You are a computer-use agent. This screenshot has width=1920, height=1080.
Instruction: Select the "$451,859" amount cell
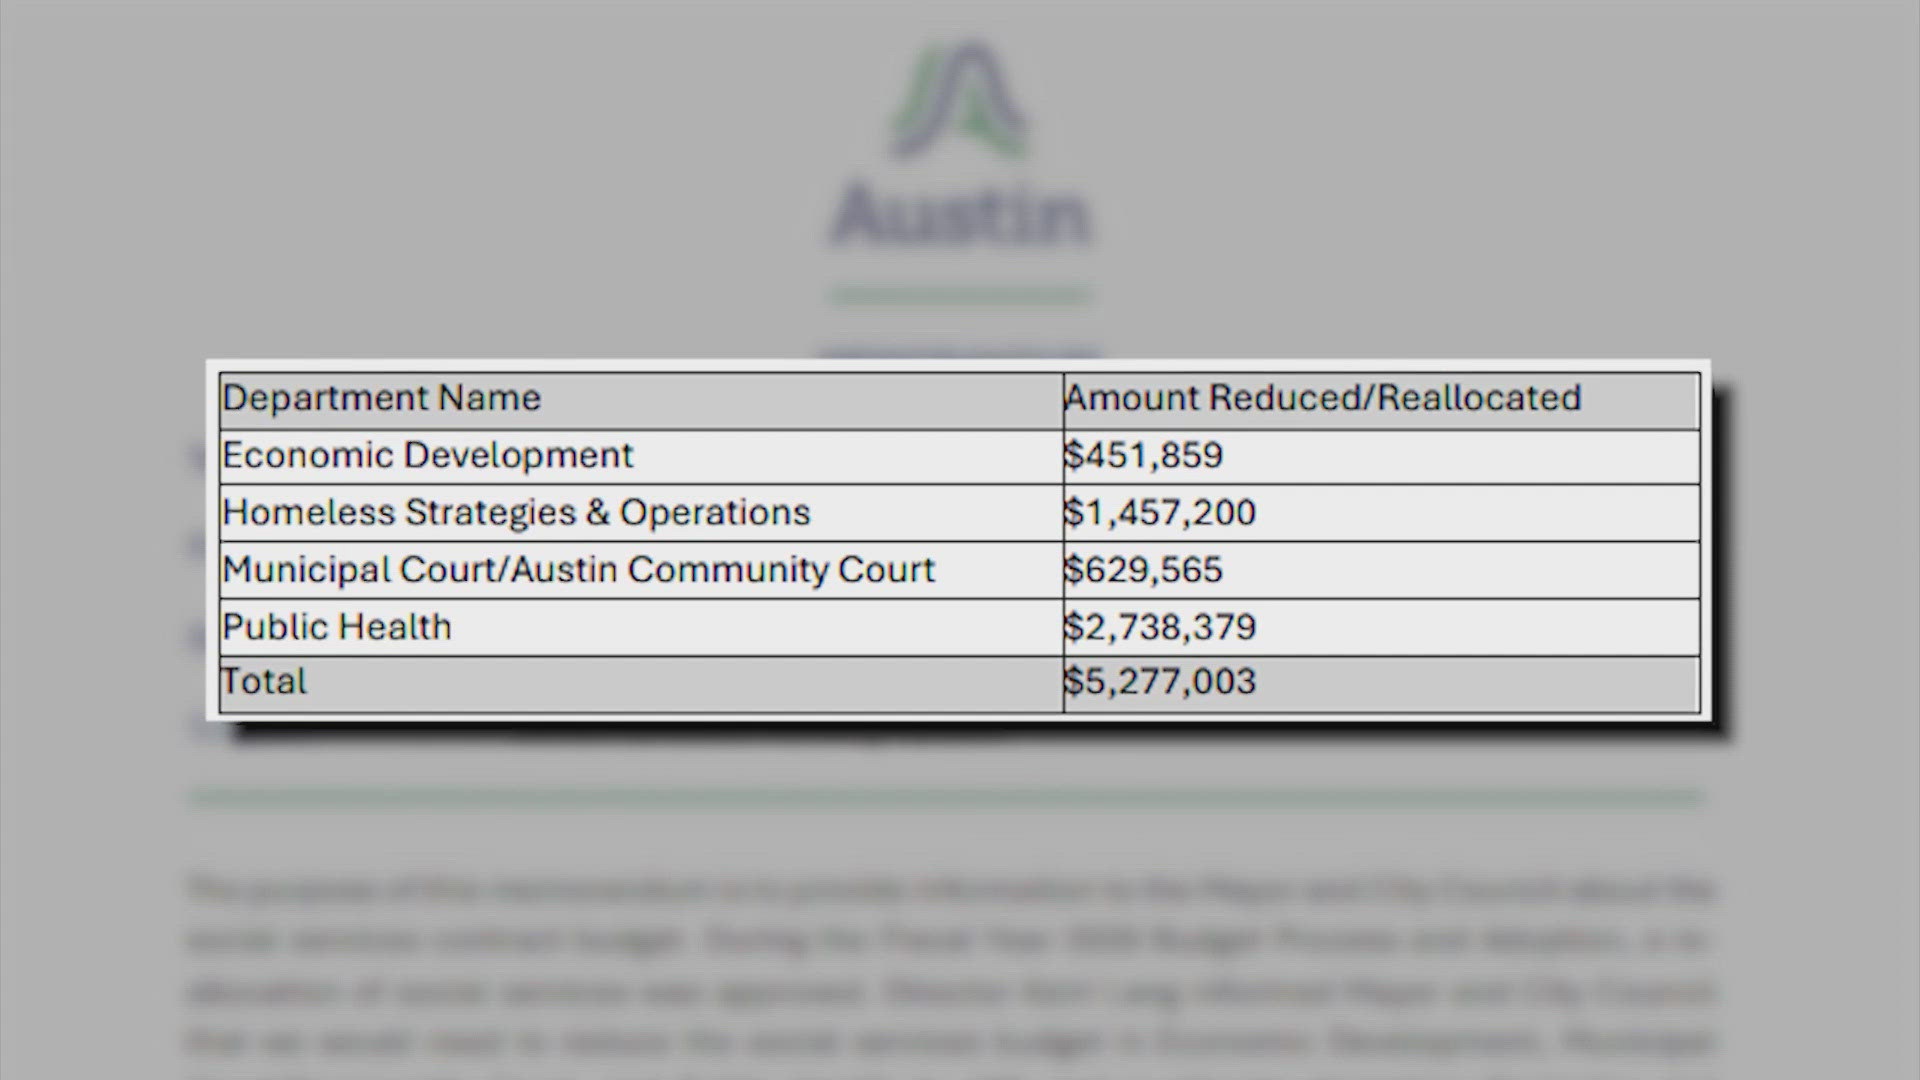tap(1382, 457)
